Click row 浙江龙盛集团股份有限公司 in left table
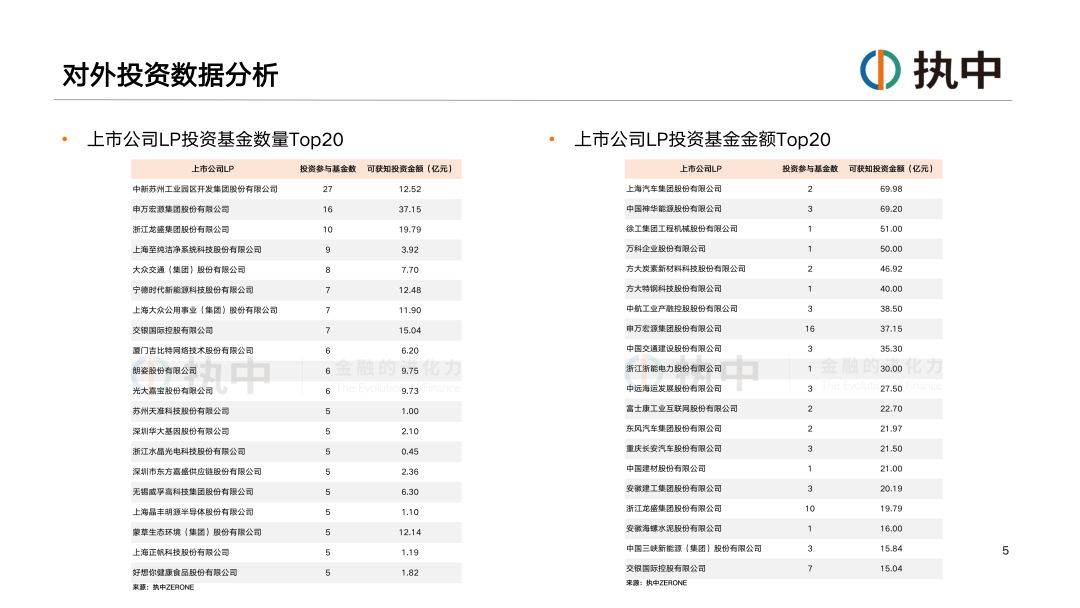The width and height of the screenshot is (1080, 608). coord(296,229)
